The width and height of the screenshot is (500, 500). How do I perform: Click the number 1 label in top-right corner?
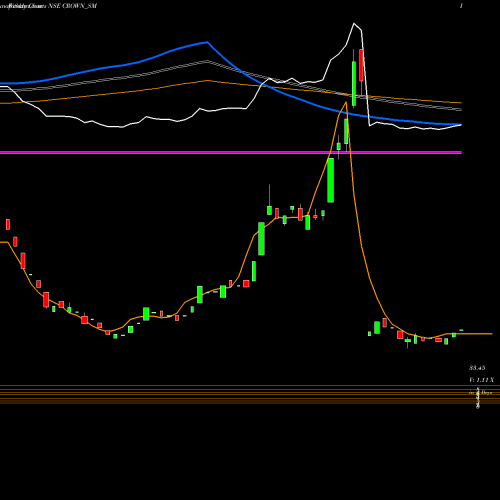tap(461, 6)
